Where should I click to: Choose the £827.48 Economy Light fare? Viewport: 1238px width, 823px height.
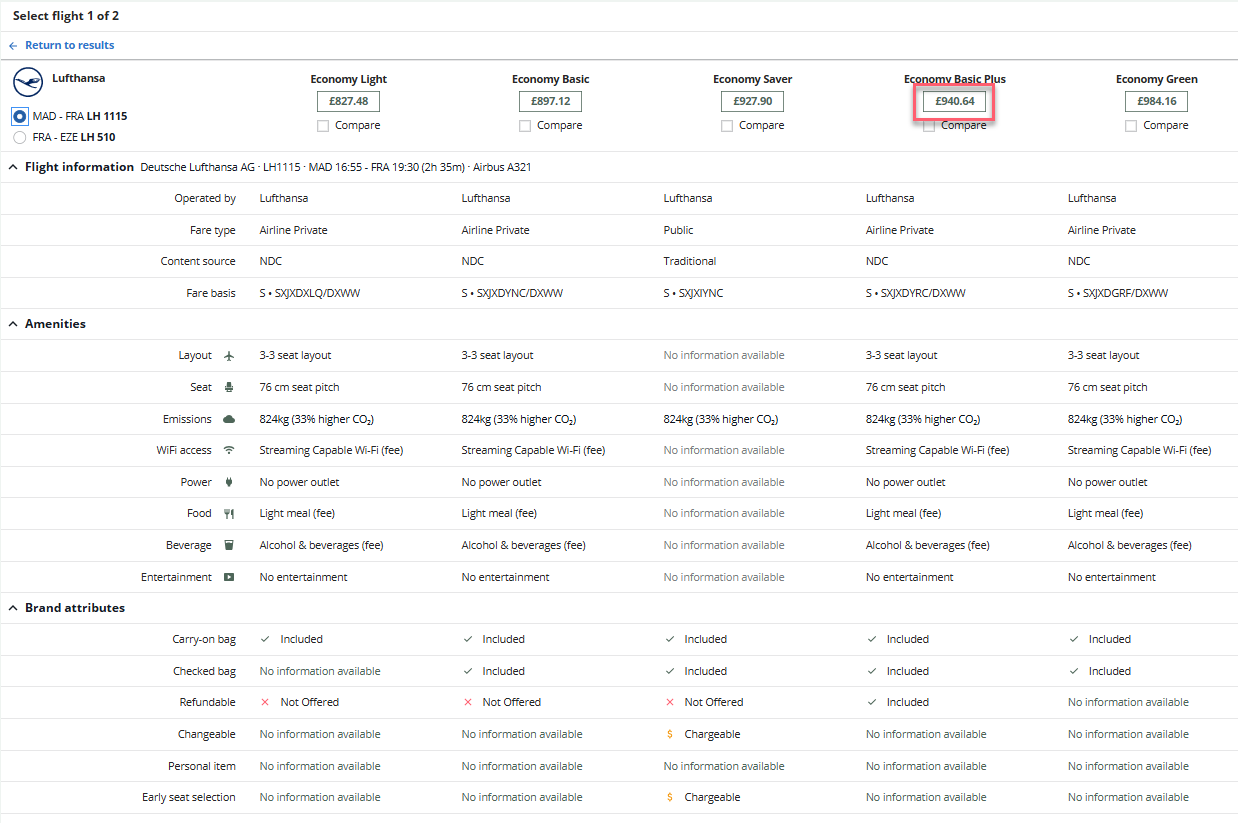coord(348,101)
